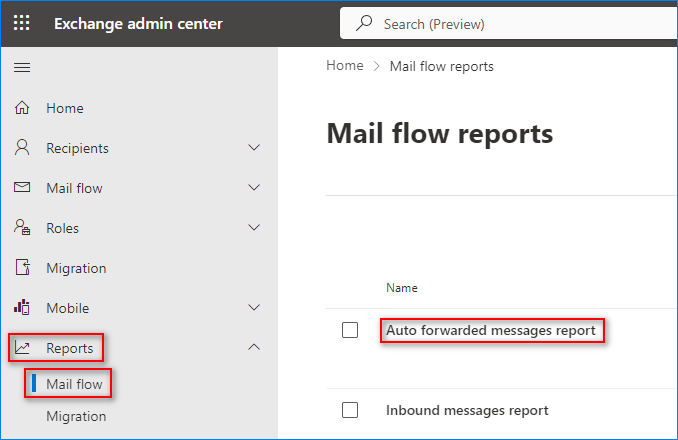Screen dimensions: 678x440
Task: Open the Auto forwarded messages report
Action: click(x=491, y=331)
